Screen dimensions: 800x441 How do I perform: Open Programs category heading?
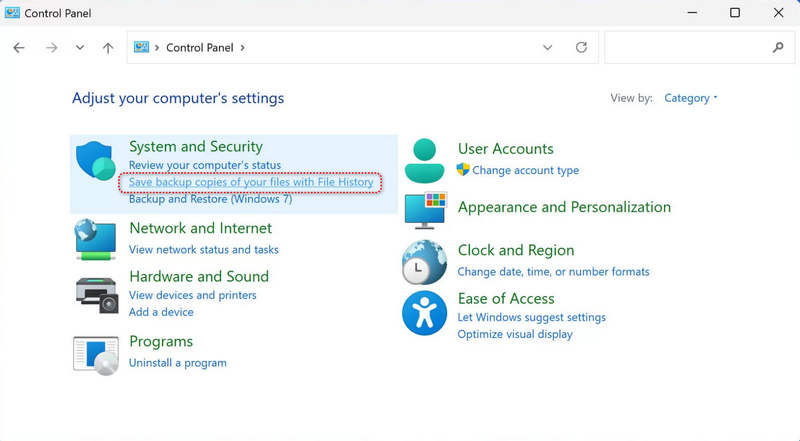[161, 341]
